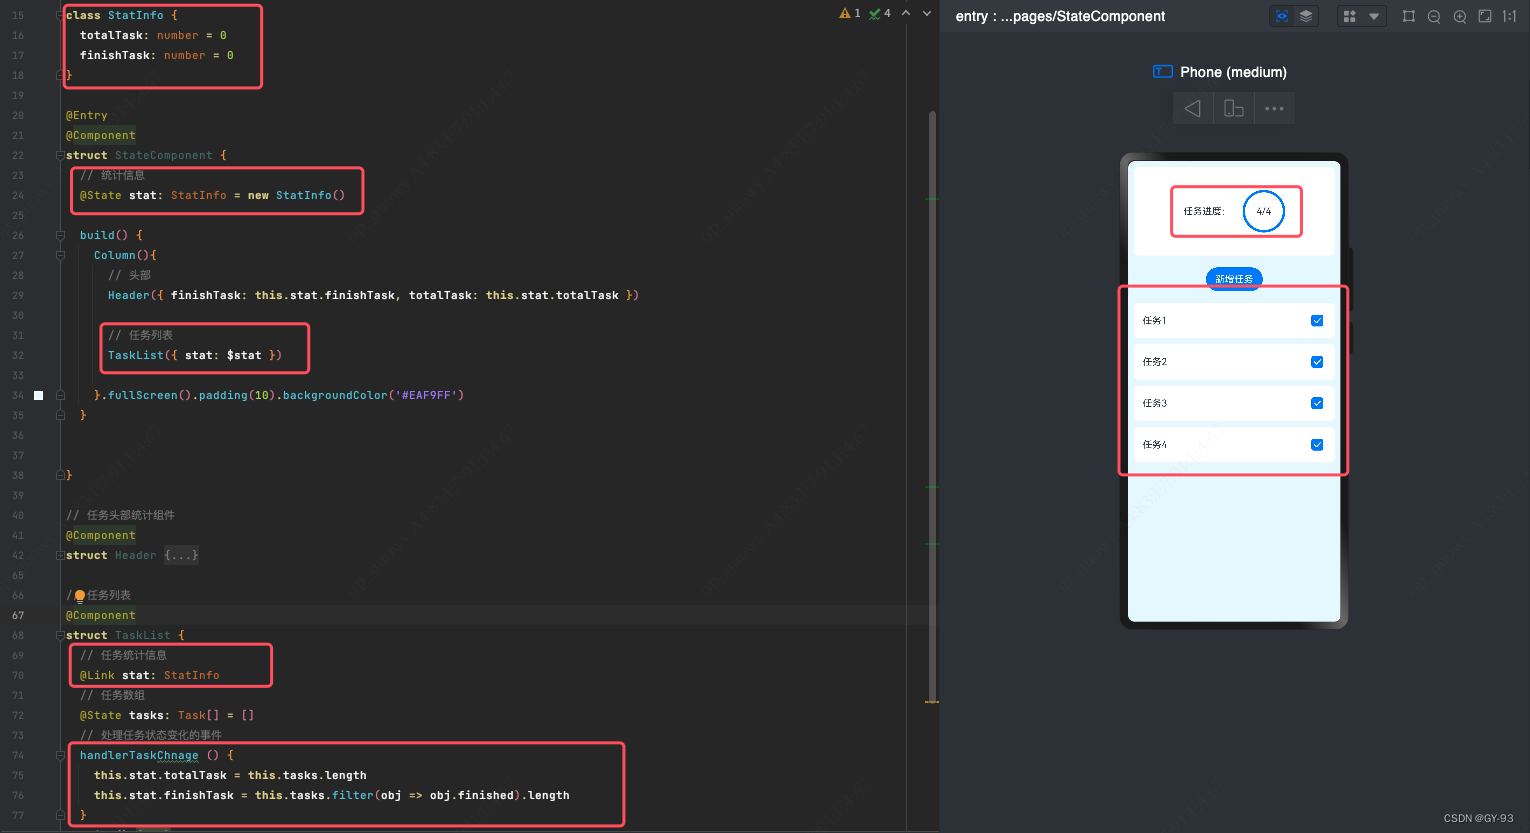The height and width of the screenshot is (833, 1530).
Task: Toggle the previewer Inspector eye icon
Action: (1282, 16)
